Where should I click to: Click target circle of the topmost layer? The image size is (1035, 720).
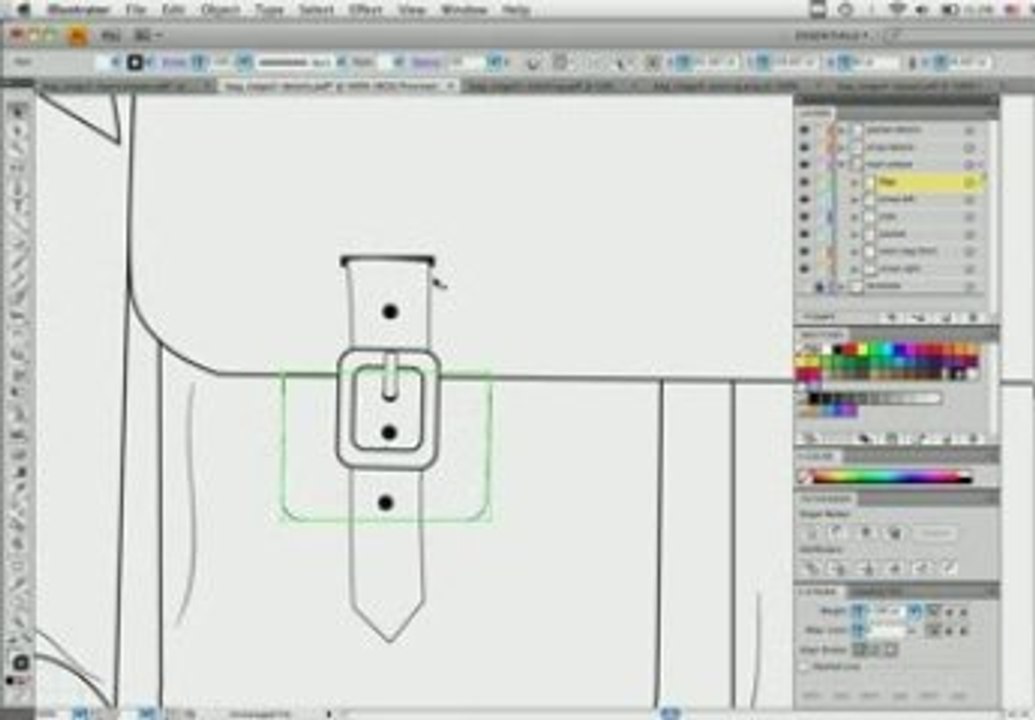click(970, 129)
